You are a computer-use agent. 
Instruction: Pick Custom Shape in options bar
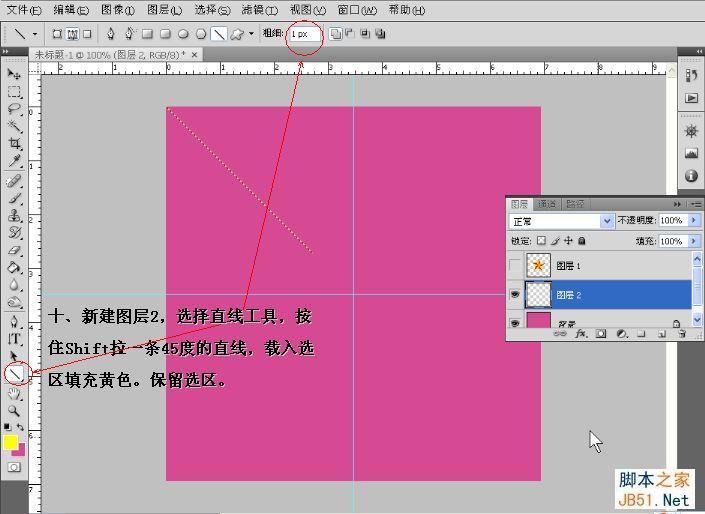[x=237, y=34]
